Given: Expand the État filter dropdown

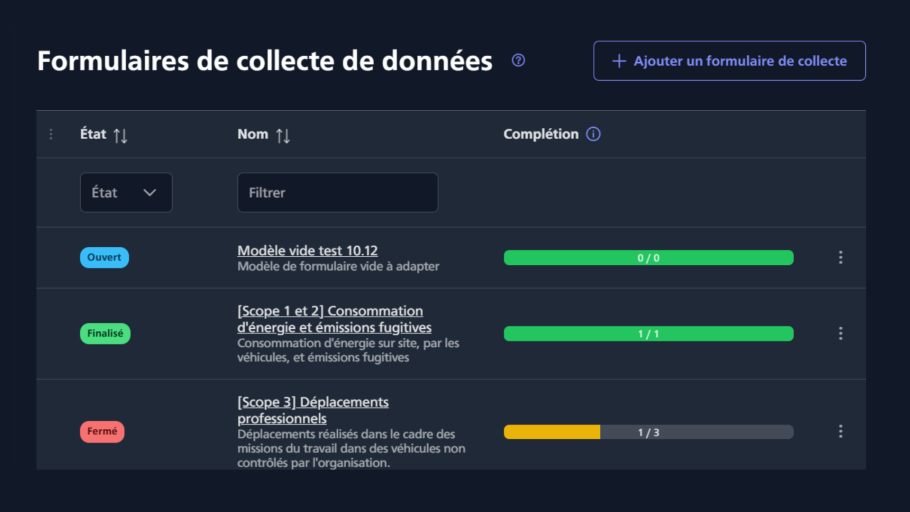Looking at the screenshot, I should tap(126, 193).
